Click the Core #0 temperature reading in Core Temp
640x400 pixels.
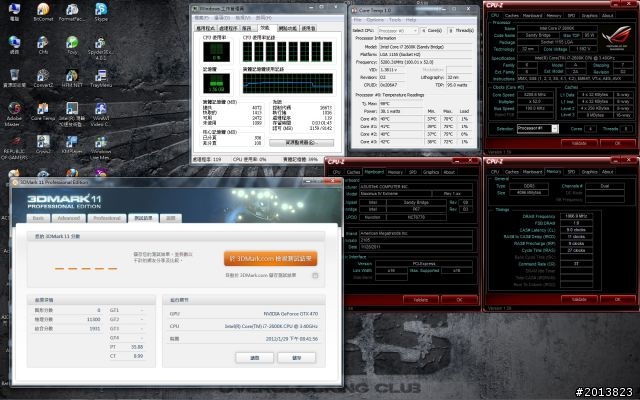pos(402,119)
